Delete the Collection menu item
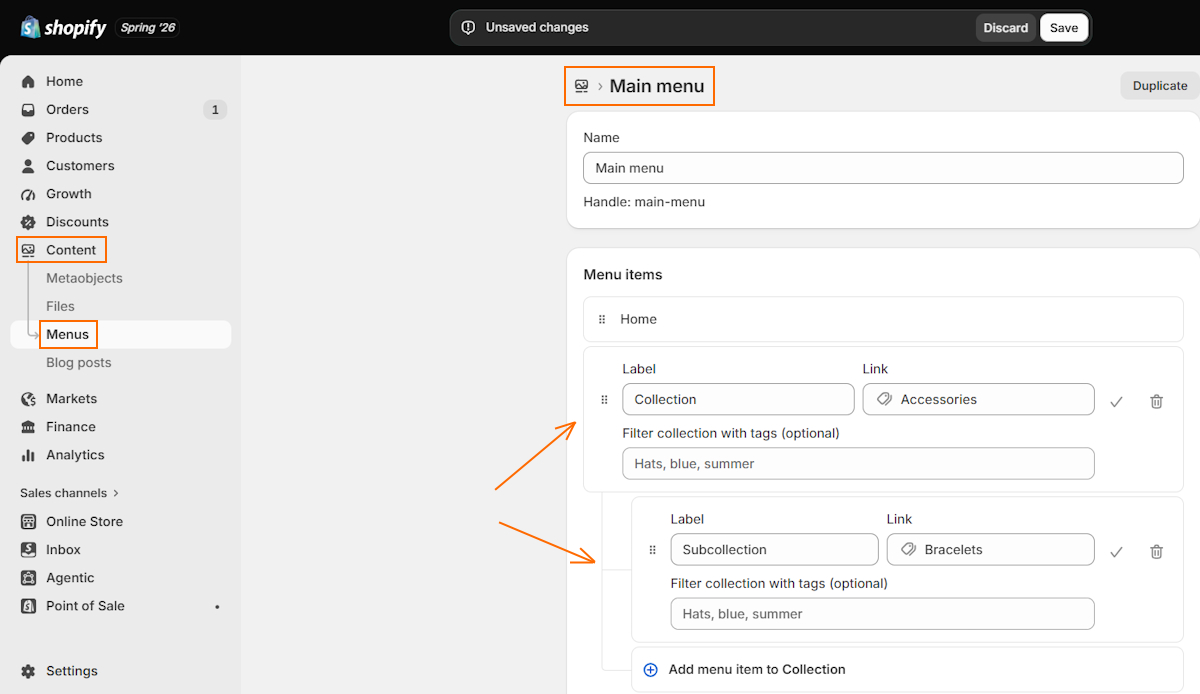This screenshot has width=1200, height=694. point(1156,401)
